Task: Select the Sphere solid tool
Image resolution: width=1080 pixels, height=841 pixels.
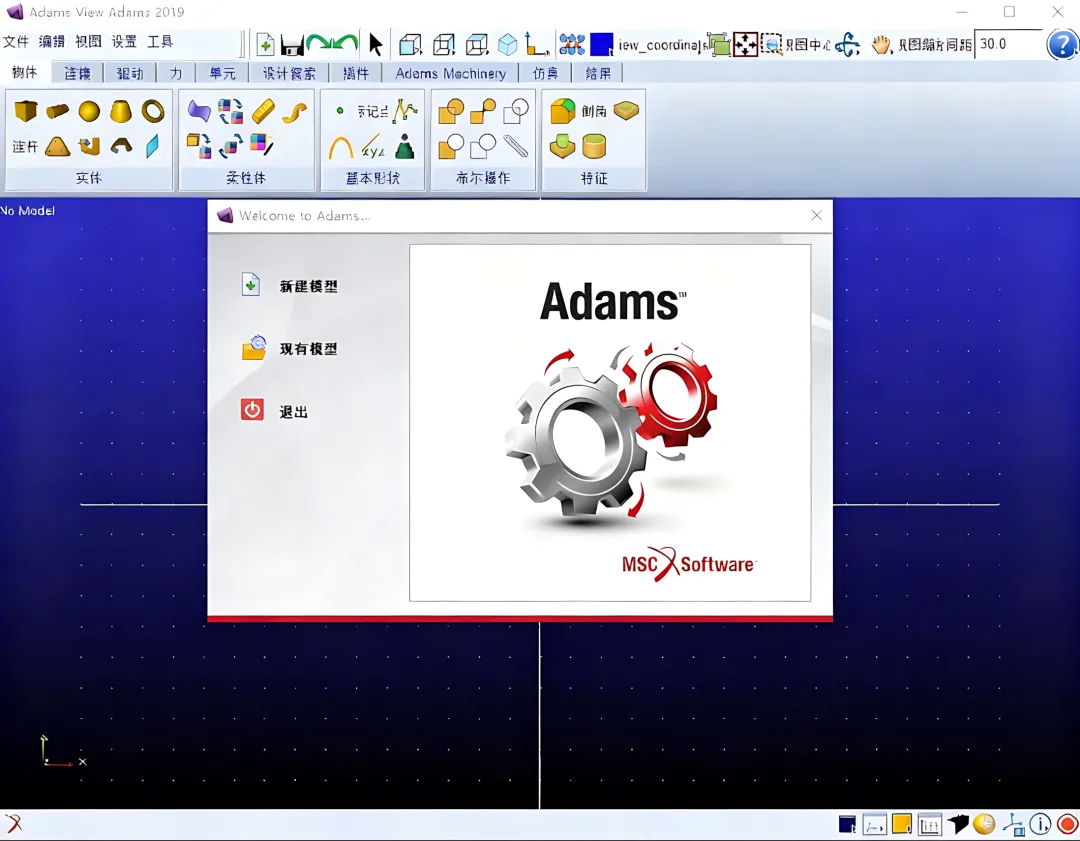Action: [89, 111]
